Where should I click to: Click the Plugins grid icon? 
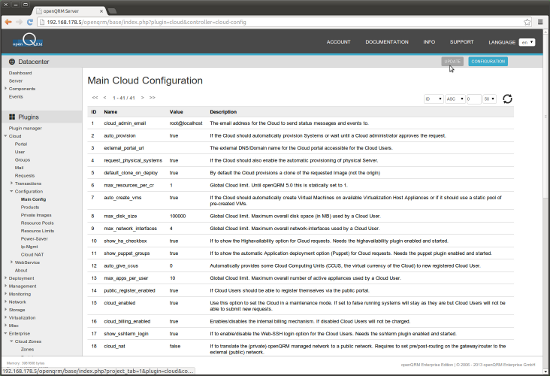coord(12,117)
